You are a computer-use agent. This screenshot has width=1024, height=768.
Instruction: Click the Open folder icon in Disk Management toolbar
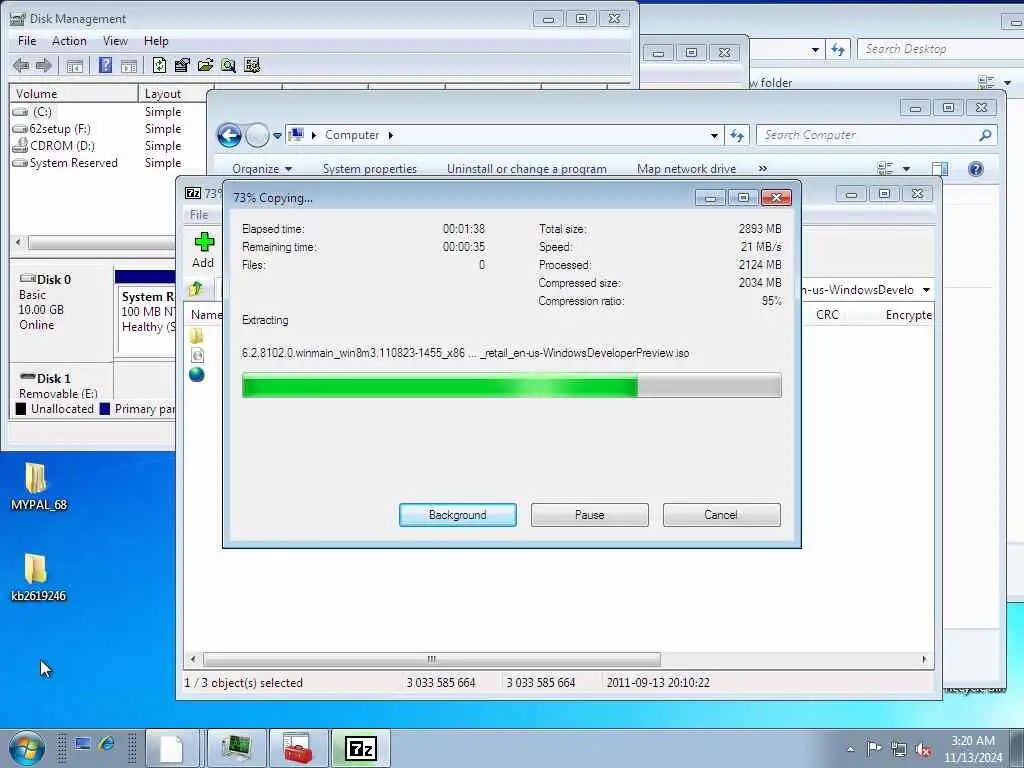coord(205,65)
